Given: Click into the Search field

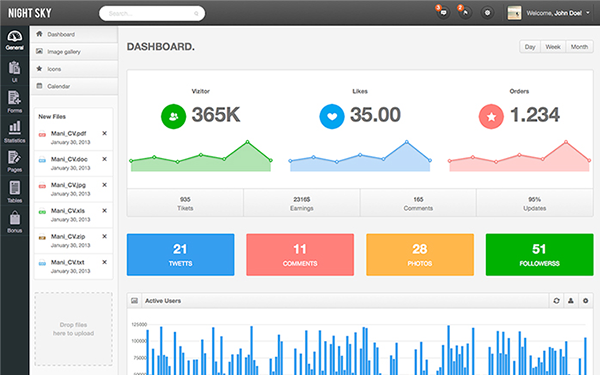Looking at the screenshot, I should 152,13.
